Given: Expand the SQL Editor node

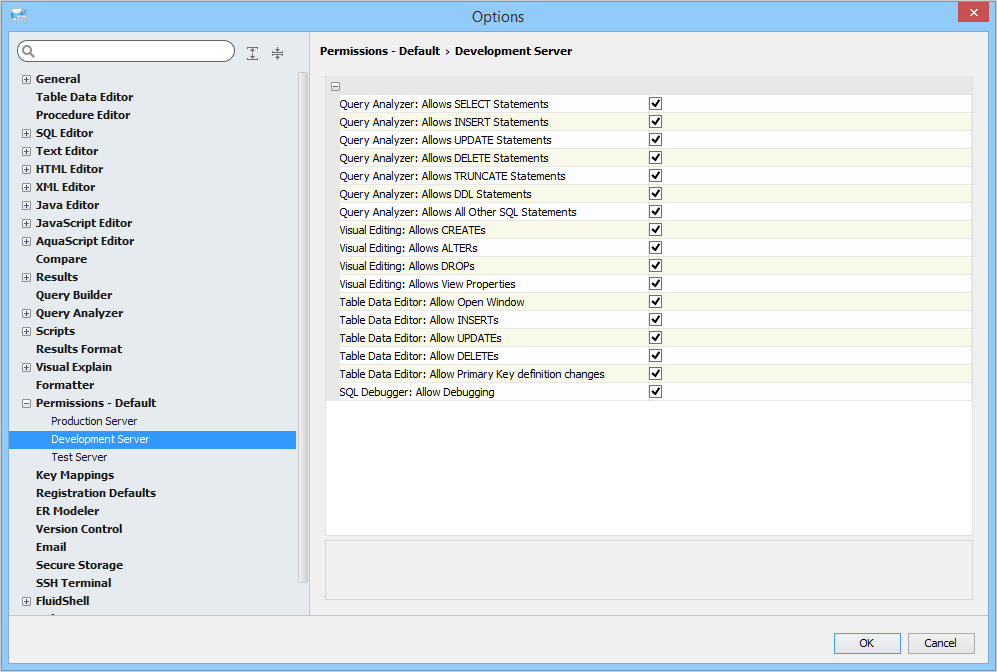Looking at the screenshot, I should [26, 134].
